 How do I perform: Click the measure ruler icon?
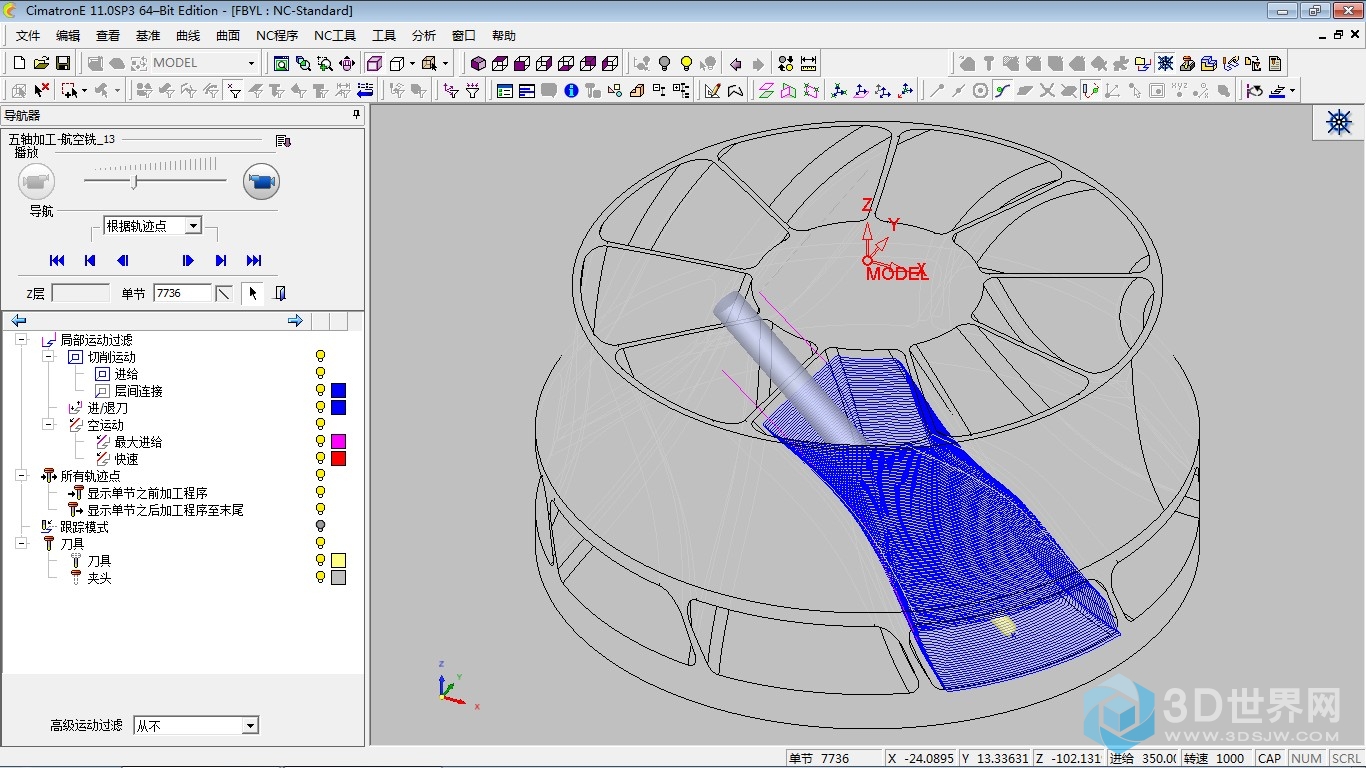coord(808,63)
